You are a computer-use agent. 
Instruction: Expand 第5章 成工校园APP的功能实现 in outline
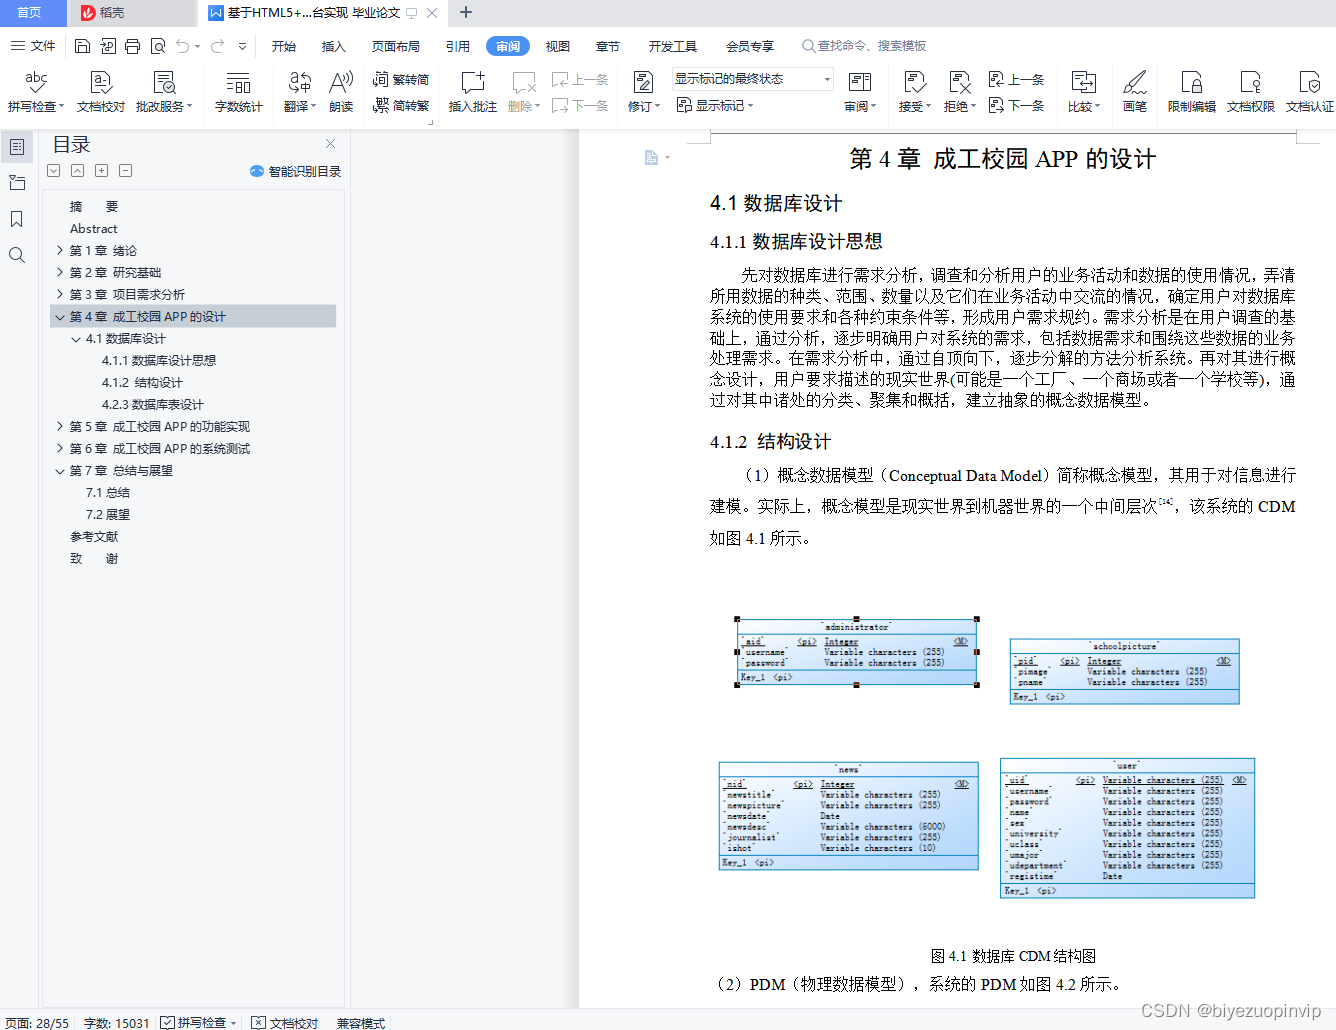(x=60, y=426)
